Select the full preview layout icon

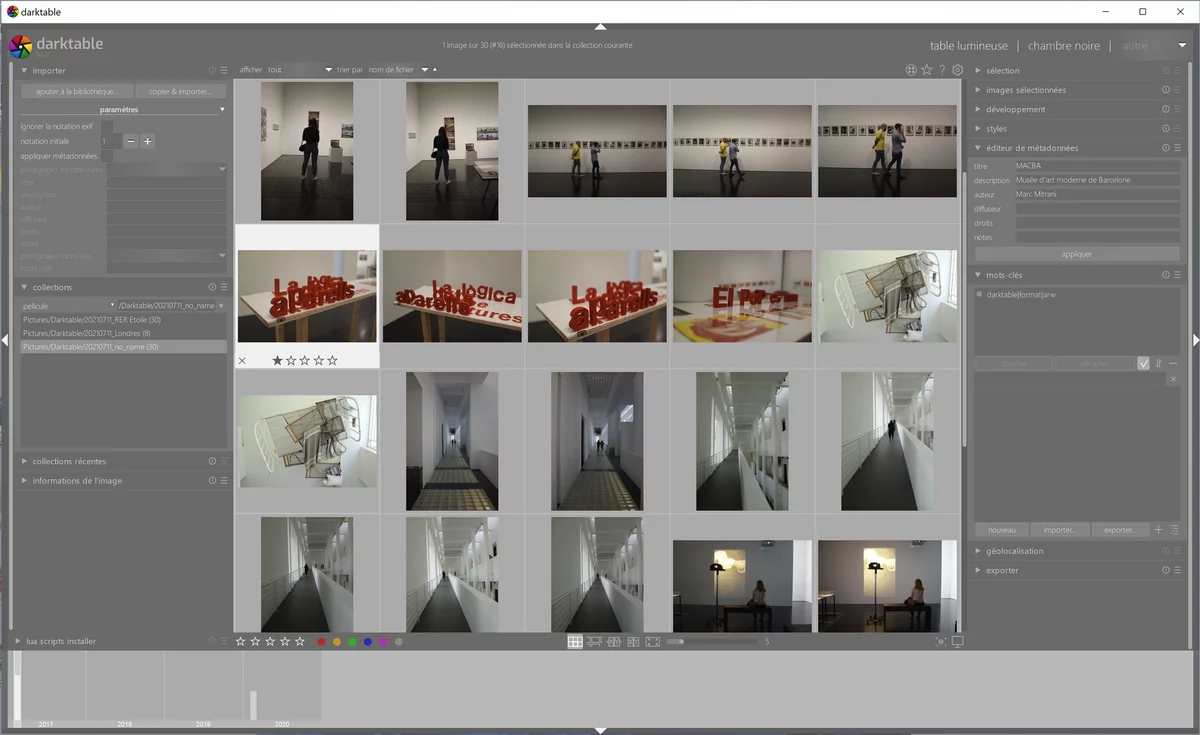click(x=653, y=642)
